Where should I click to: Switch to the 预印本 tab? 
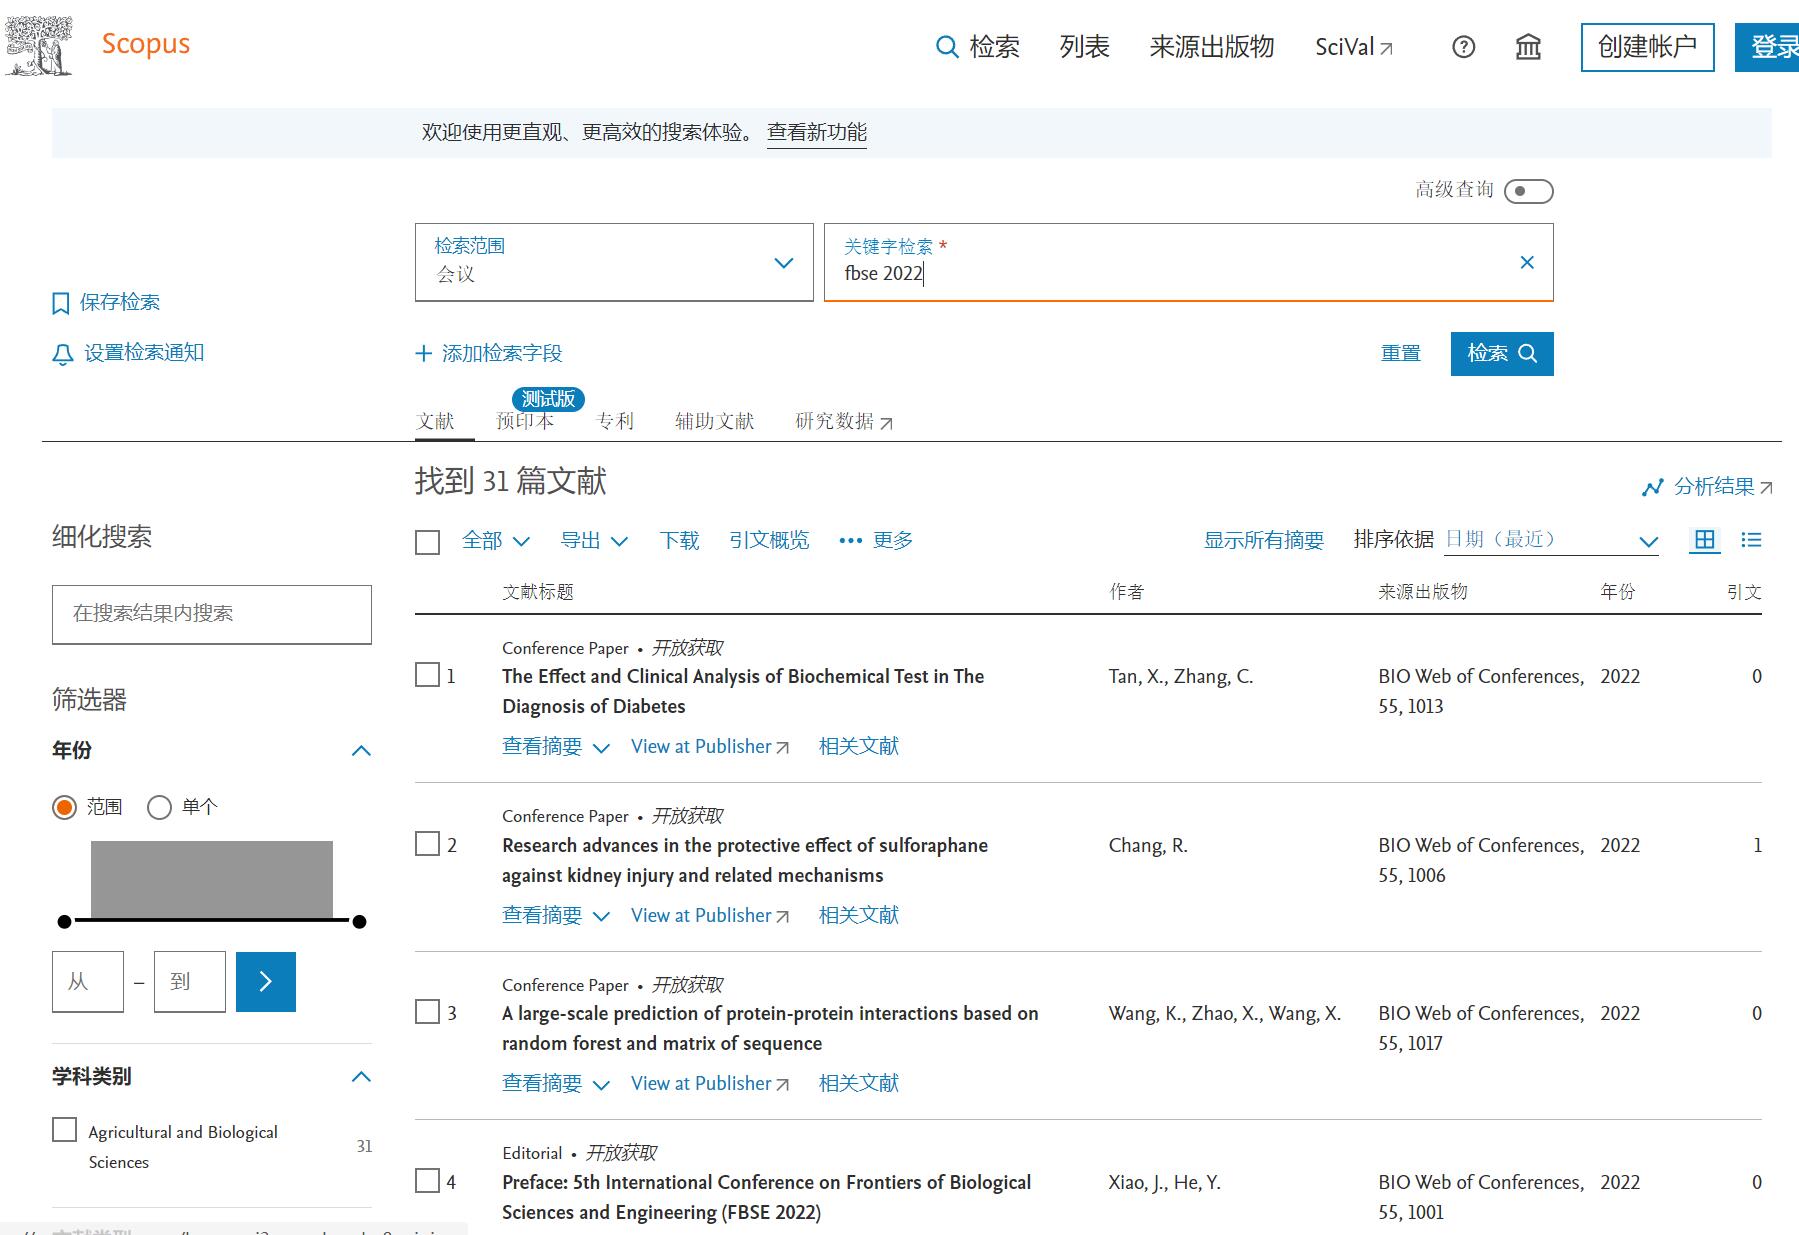tap(525, 421)
